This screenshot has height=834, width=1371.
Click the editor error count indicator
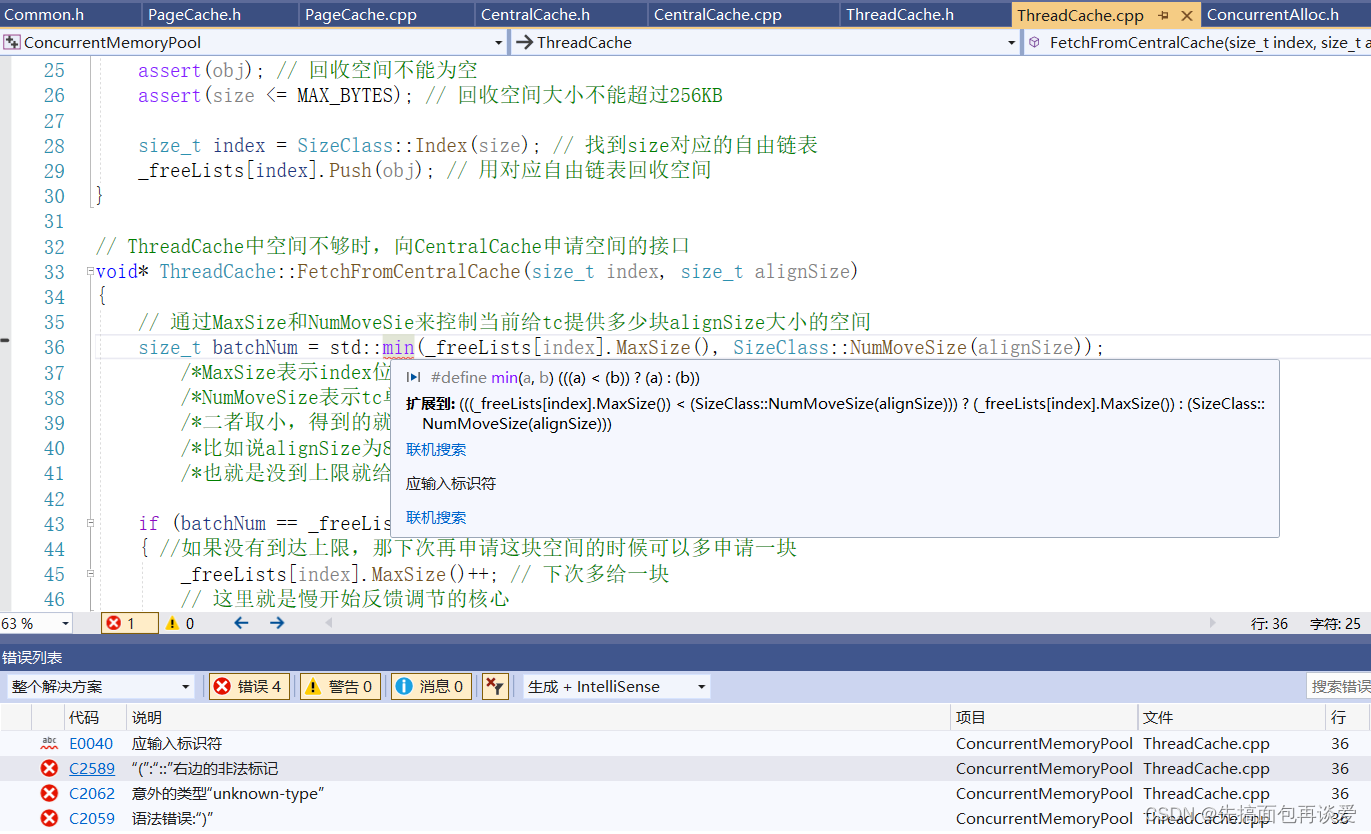click(129, 623)
